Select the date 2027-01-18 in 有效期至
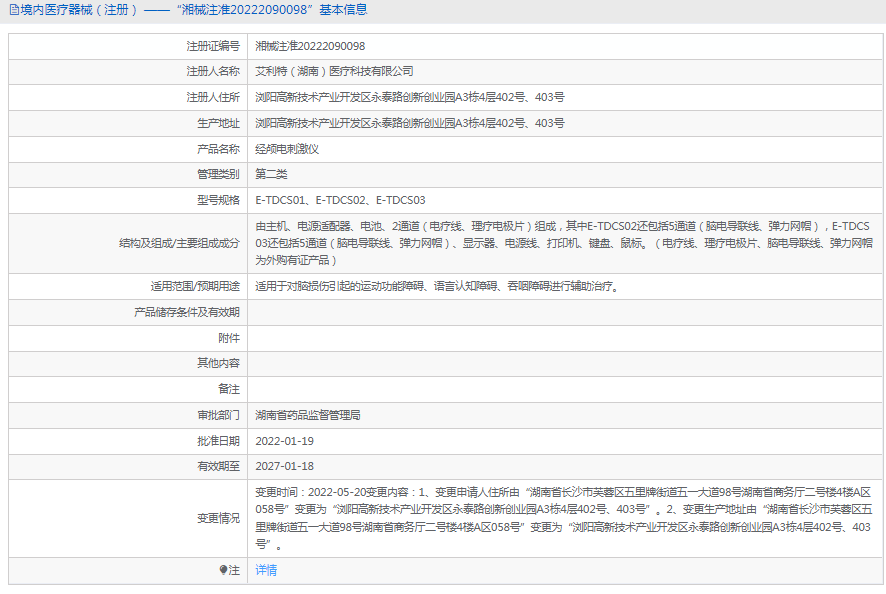Screen dimensions: 886x594 (x=285, y=467)
